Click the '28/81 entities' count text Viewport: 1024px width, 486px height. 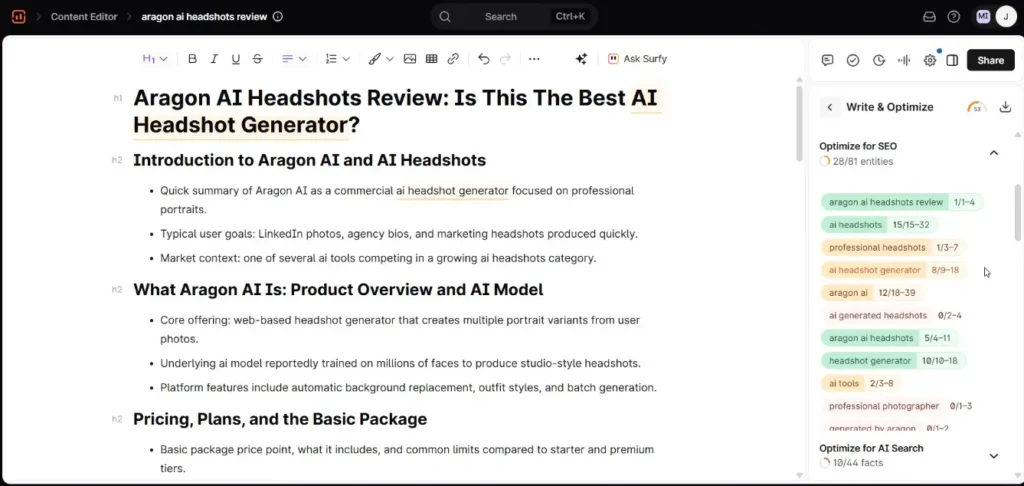click(863, 161)
